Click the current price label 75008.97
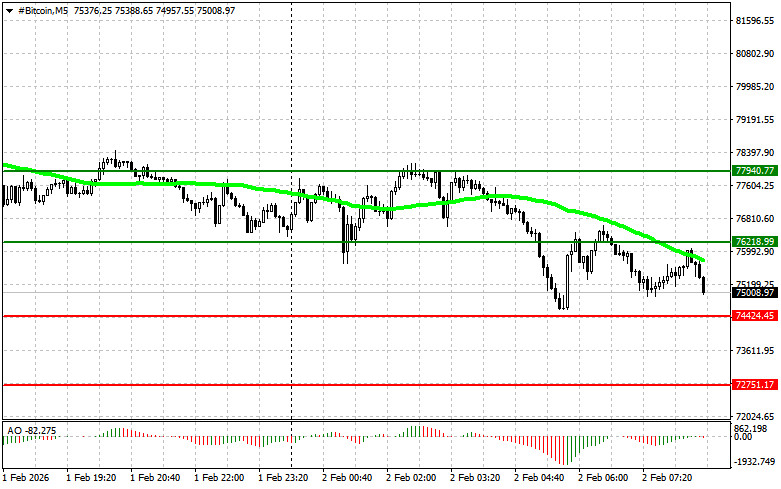 pyautogui.click(x=755, y=292)
